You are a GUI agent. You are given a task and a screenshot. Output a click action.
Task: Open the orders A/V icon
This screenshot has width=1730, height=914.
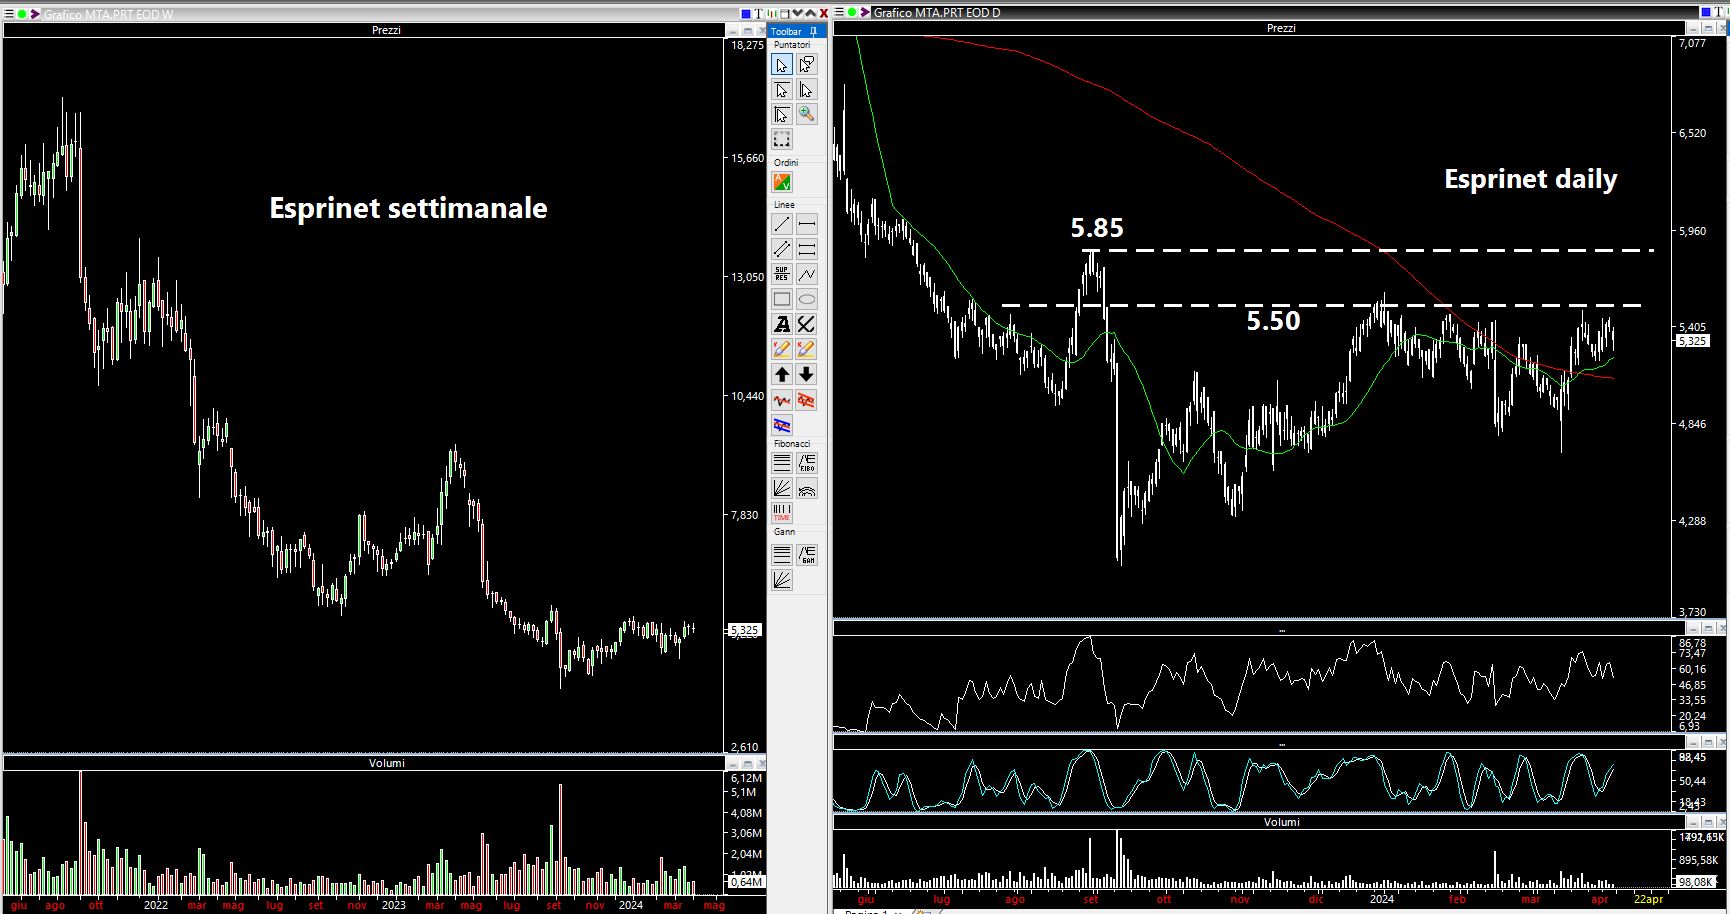(782, 182)
